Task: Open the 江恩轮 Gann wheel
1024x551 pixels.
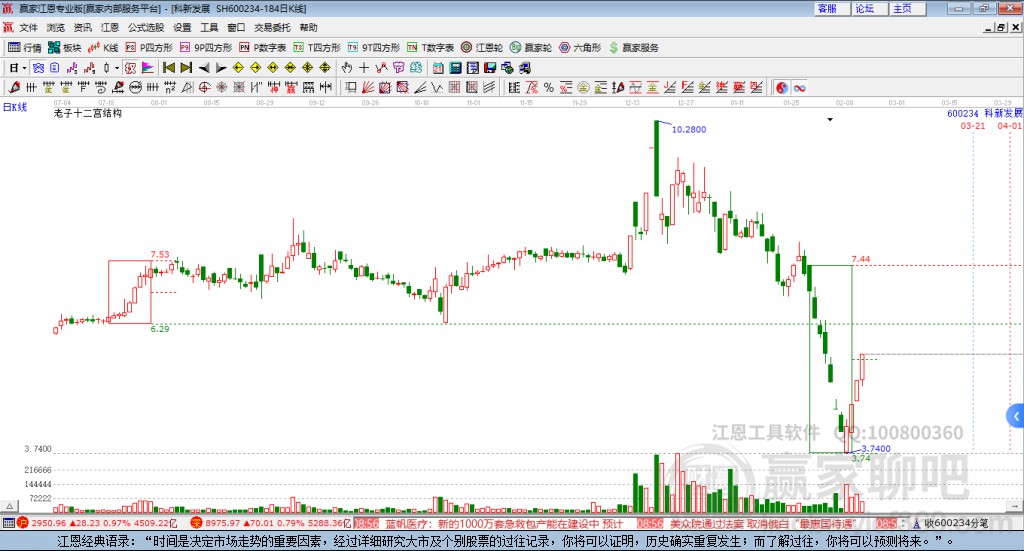Action: click(x=482, y=48)
